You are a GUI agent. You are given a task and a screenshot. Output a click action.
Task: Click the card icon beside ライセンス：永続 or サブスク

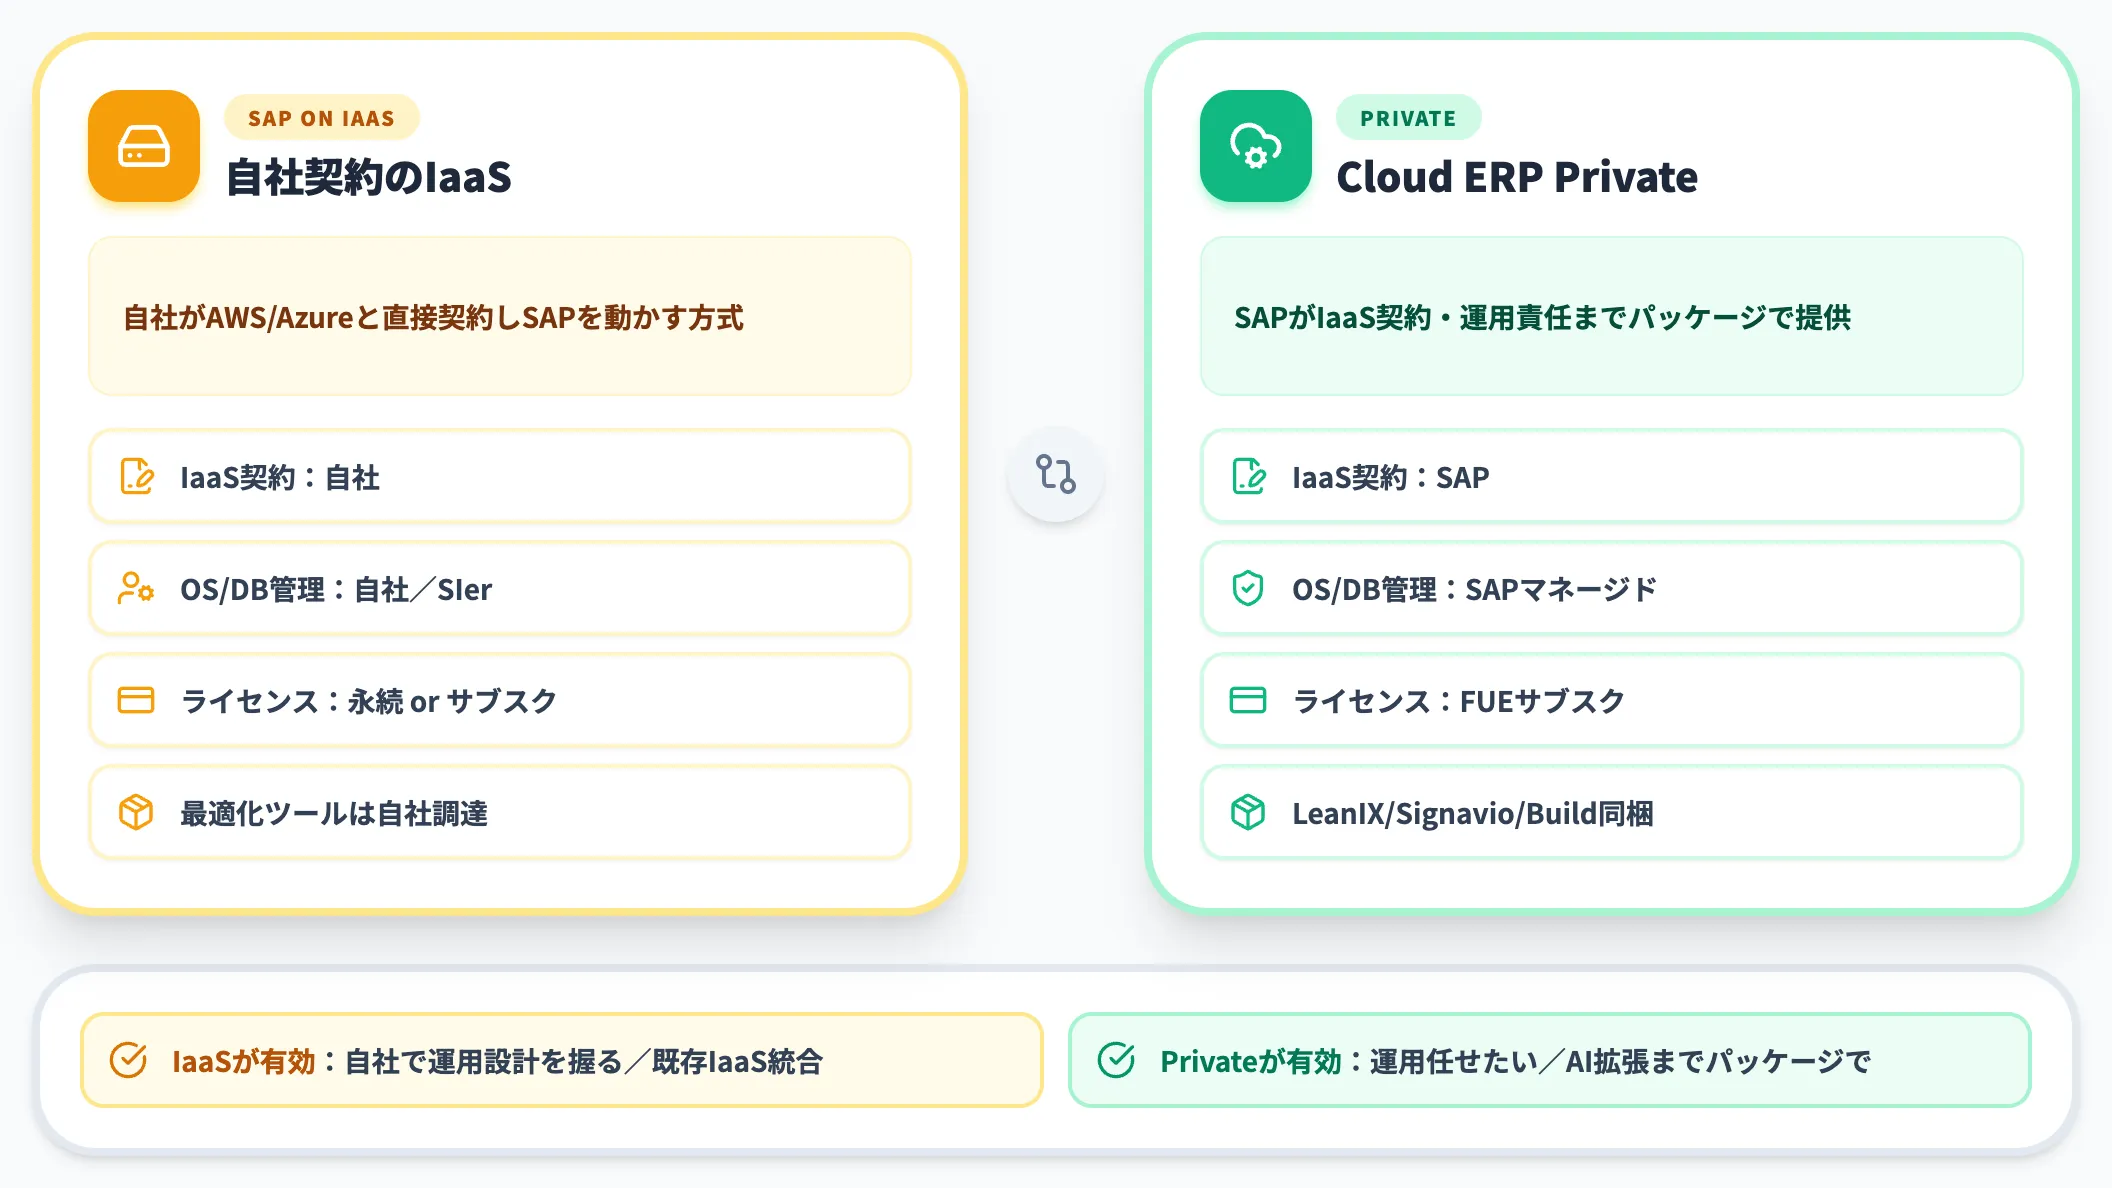click(x=136, y=700)
